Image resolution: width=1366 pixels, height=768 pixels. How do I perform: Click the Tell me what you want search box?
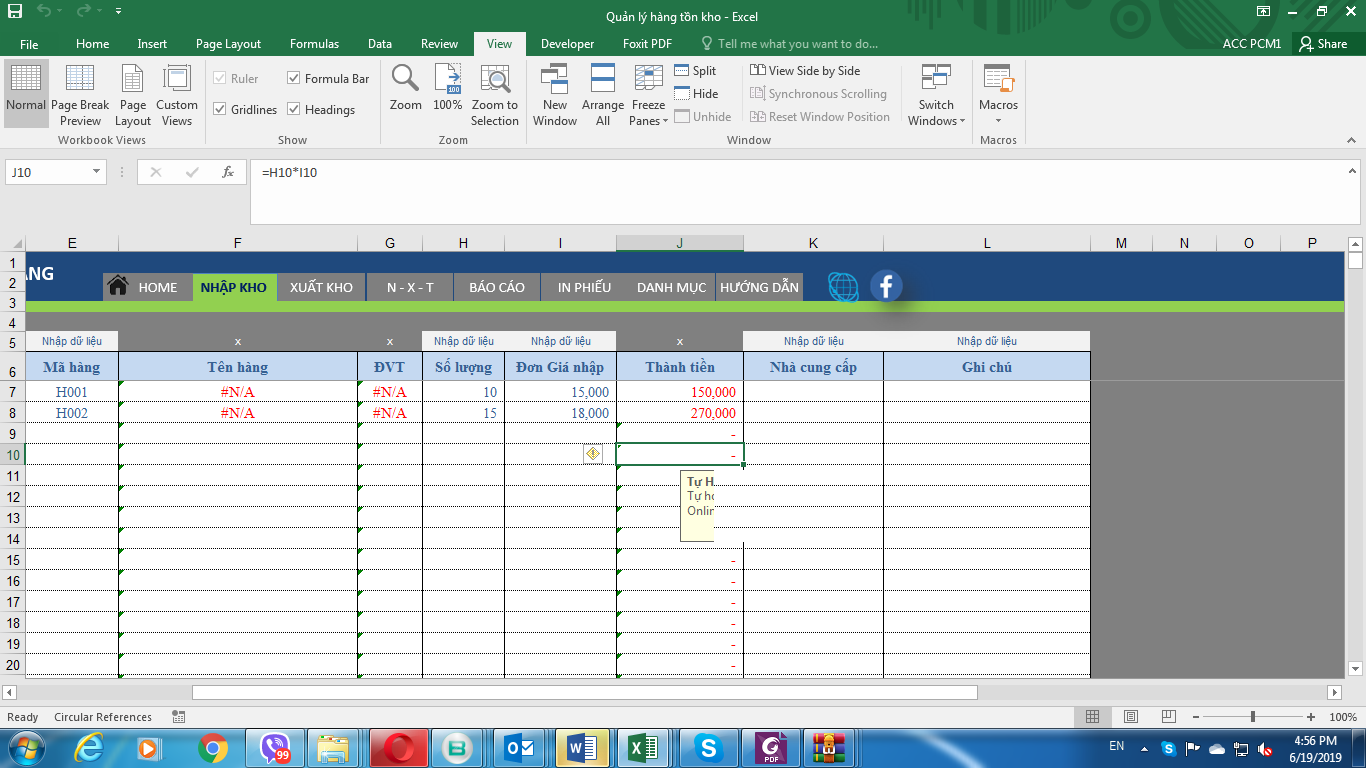point(790,44)
